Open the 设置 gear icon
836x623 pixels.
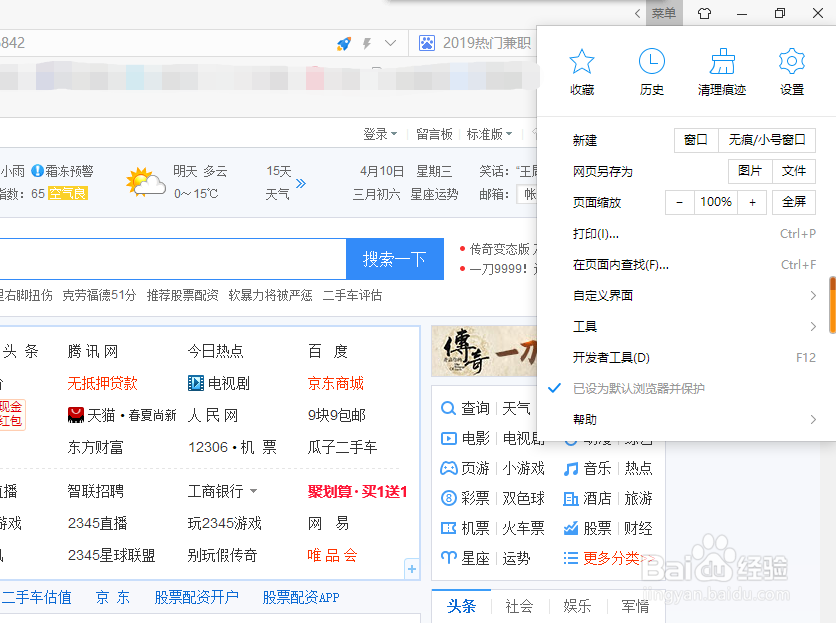[792, 61]
